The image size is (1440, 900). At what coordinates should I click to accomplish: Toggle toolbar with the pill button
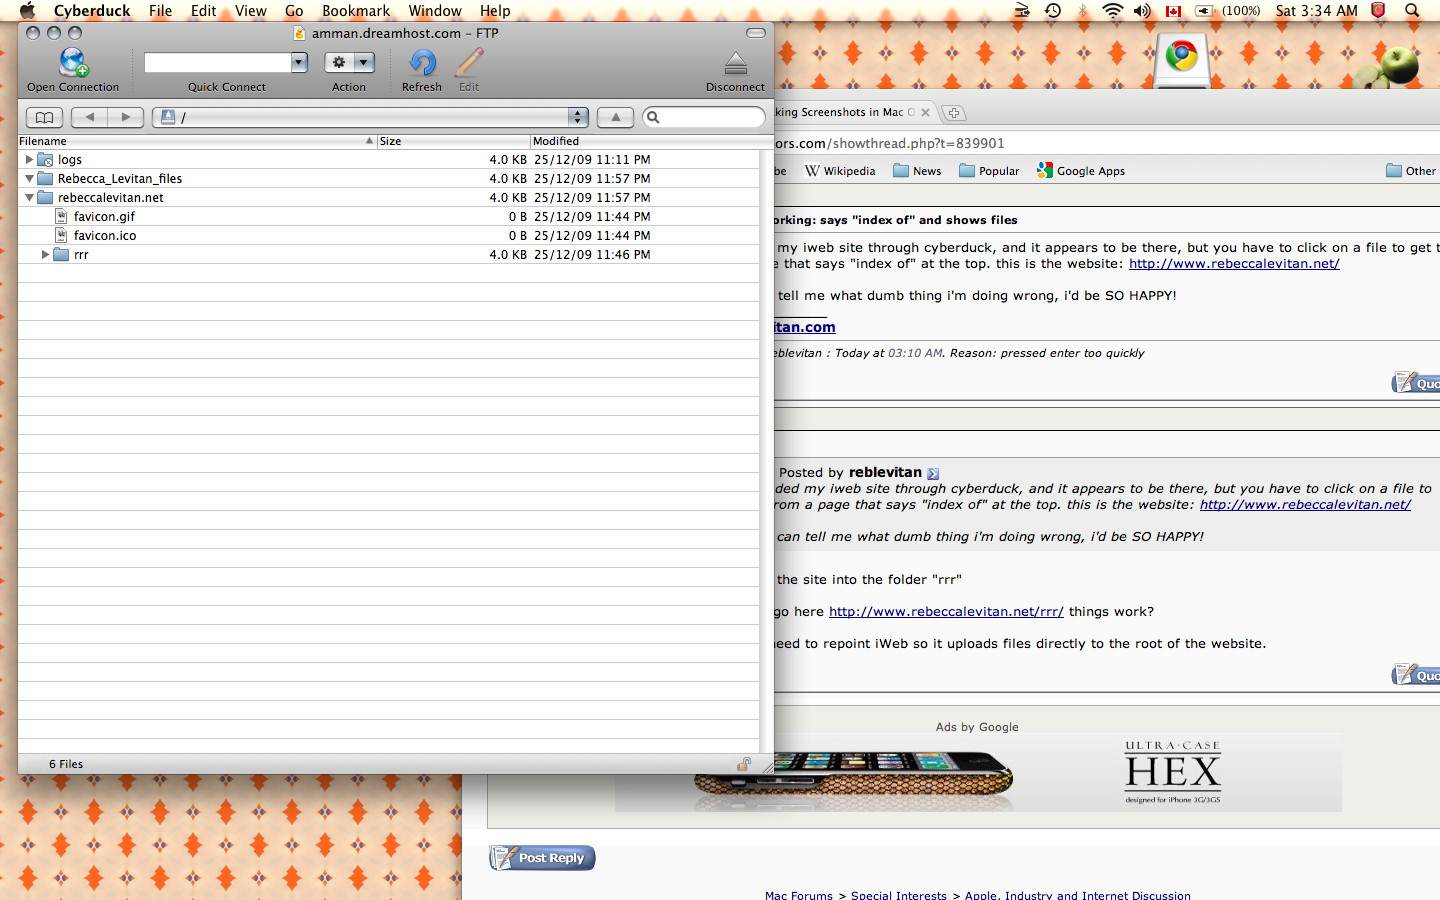pos(756,33)
